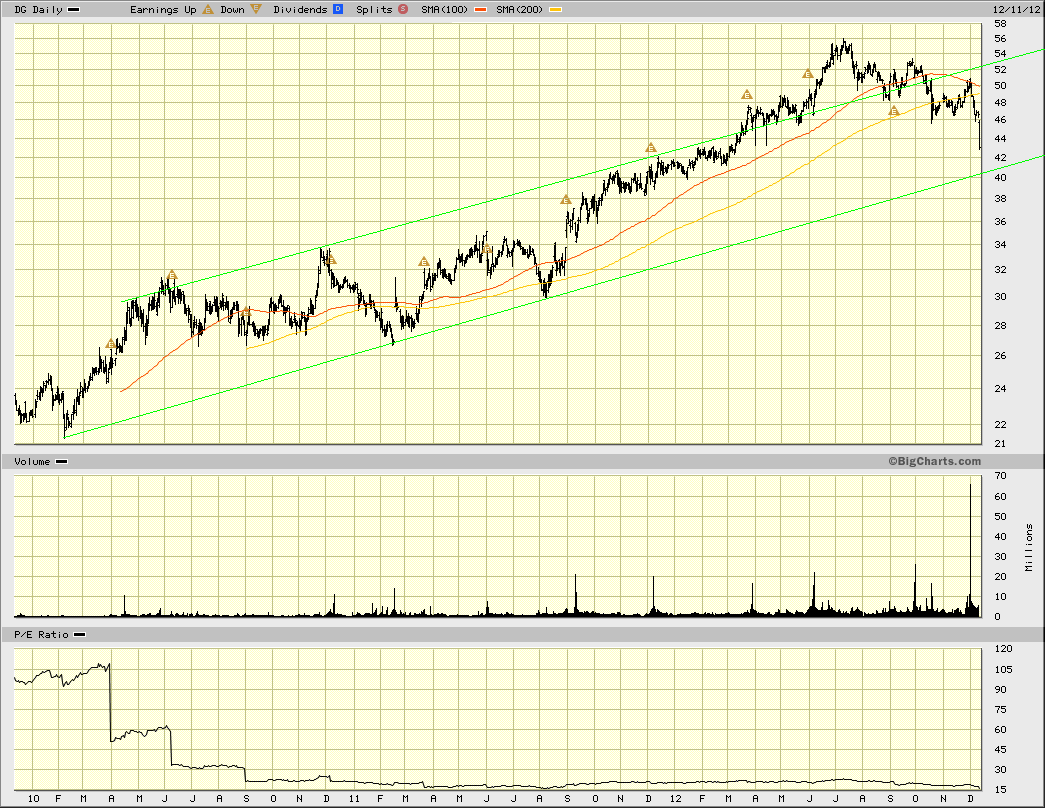Click earnings marker at September 2011 gap up
Viewport: 1045px width, 808px height.
pyautogui.click(x=566, y=199)
